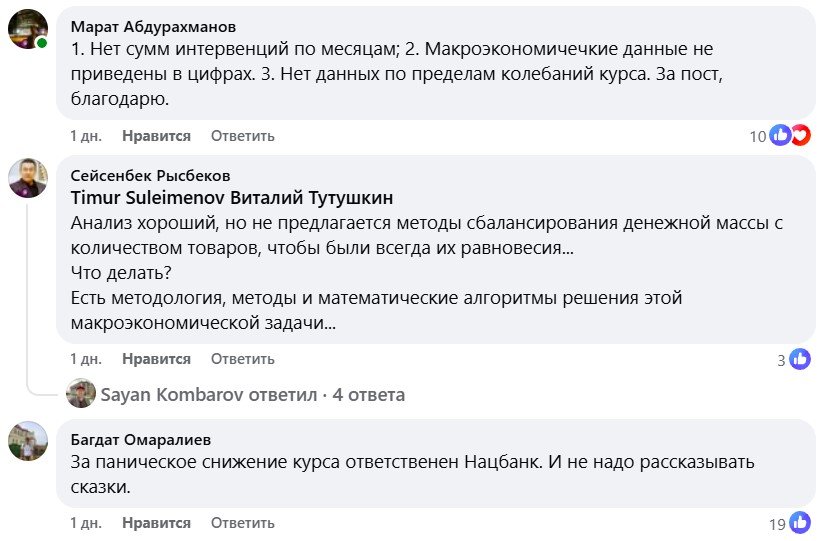The image size is (830, 541).
Task: Open Сейсенбек Рысбеков's profile picture
Action: [x=28, y=178]
